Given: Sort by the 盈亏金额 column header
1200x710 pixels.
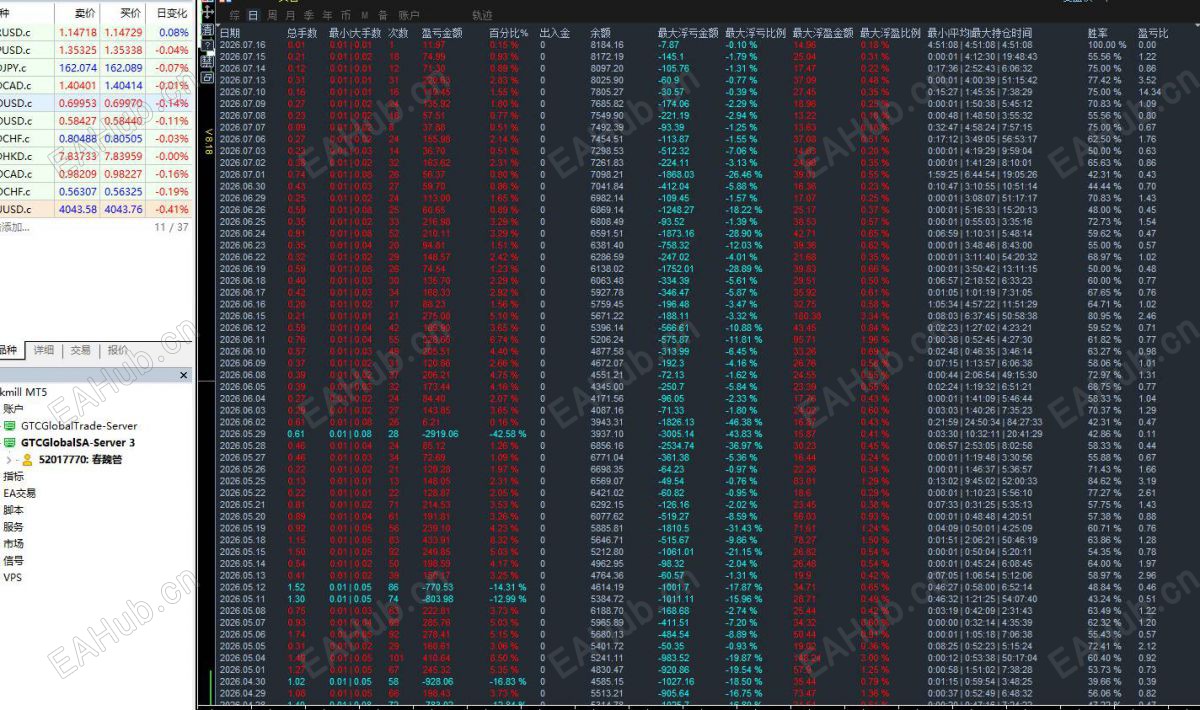Looking at the screenshot, I should (x=442, y=33).
